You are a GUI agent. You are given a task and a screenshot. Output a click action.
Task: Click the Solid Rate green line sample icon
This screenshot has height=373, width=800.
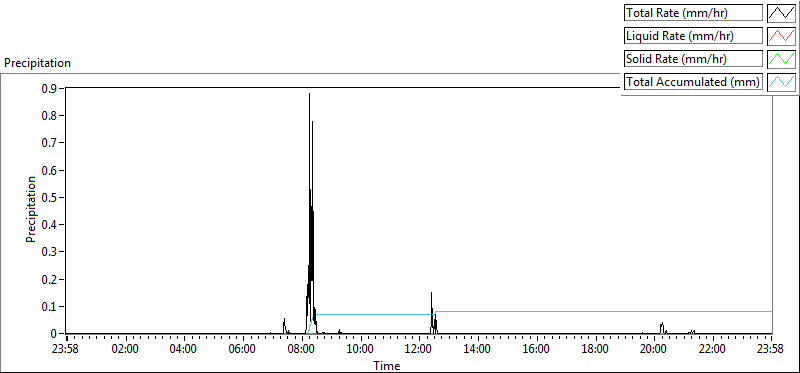781,59
